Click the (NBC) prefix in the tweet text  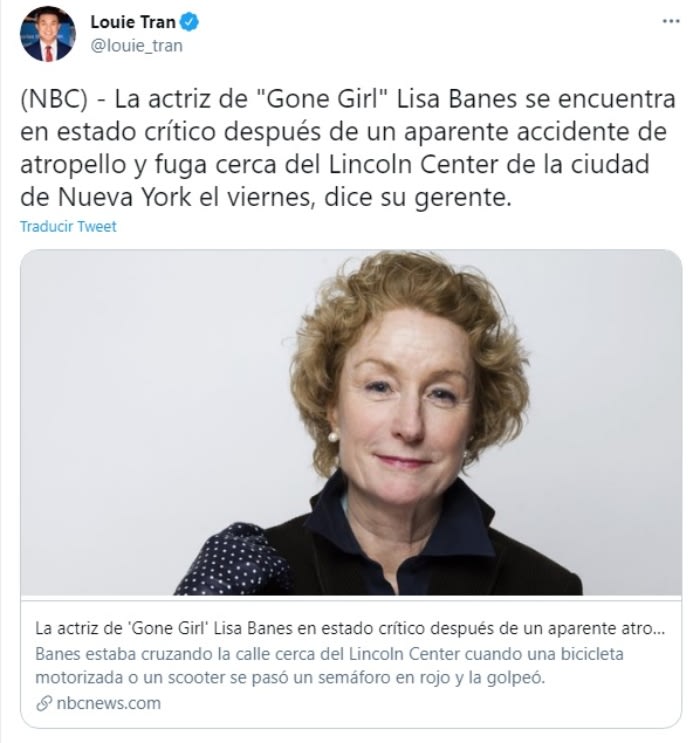[54, 100]
